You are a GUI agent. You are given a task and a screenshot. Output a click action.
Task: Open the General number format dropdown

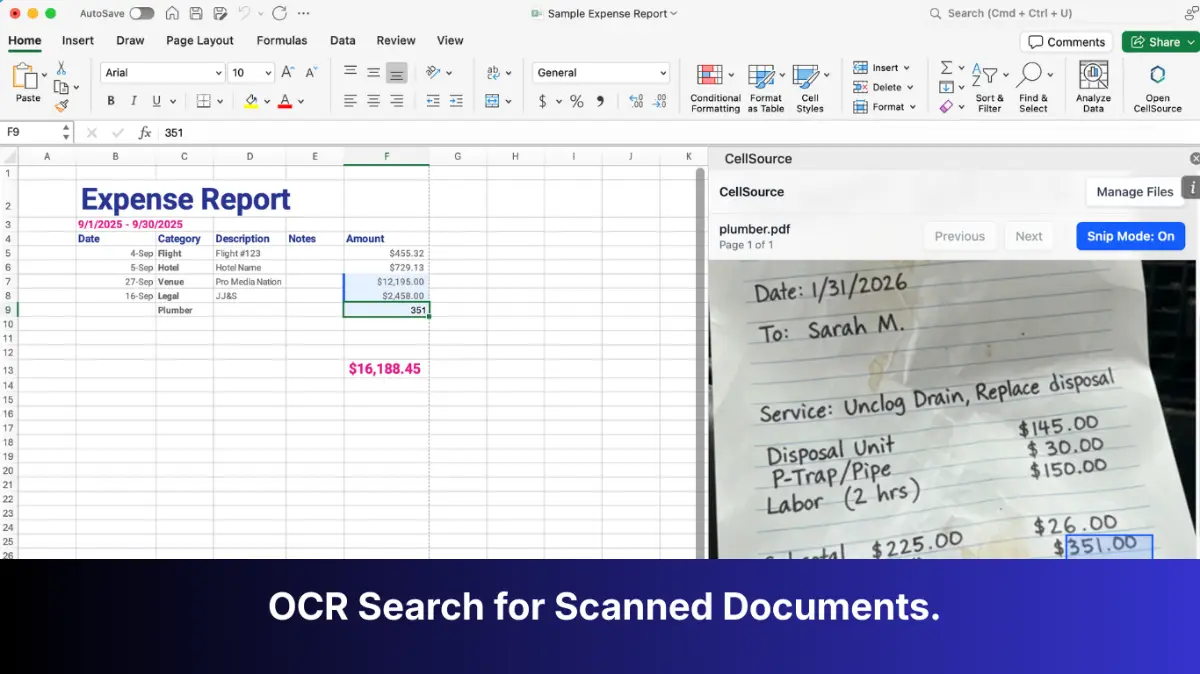tap(601, 73)
